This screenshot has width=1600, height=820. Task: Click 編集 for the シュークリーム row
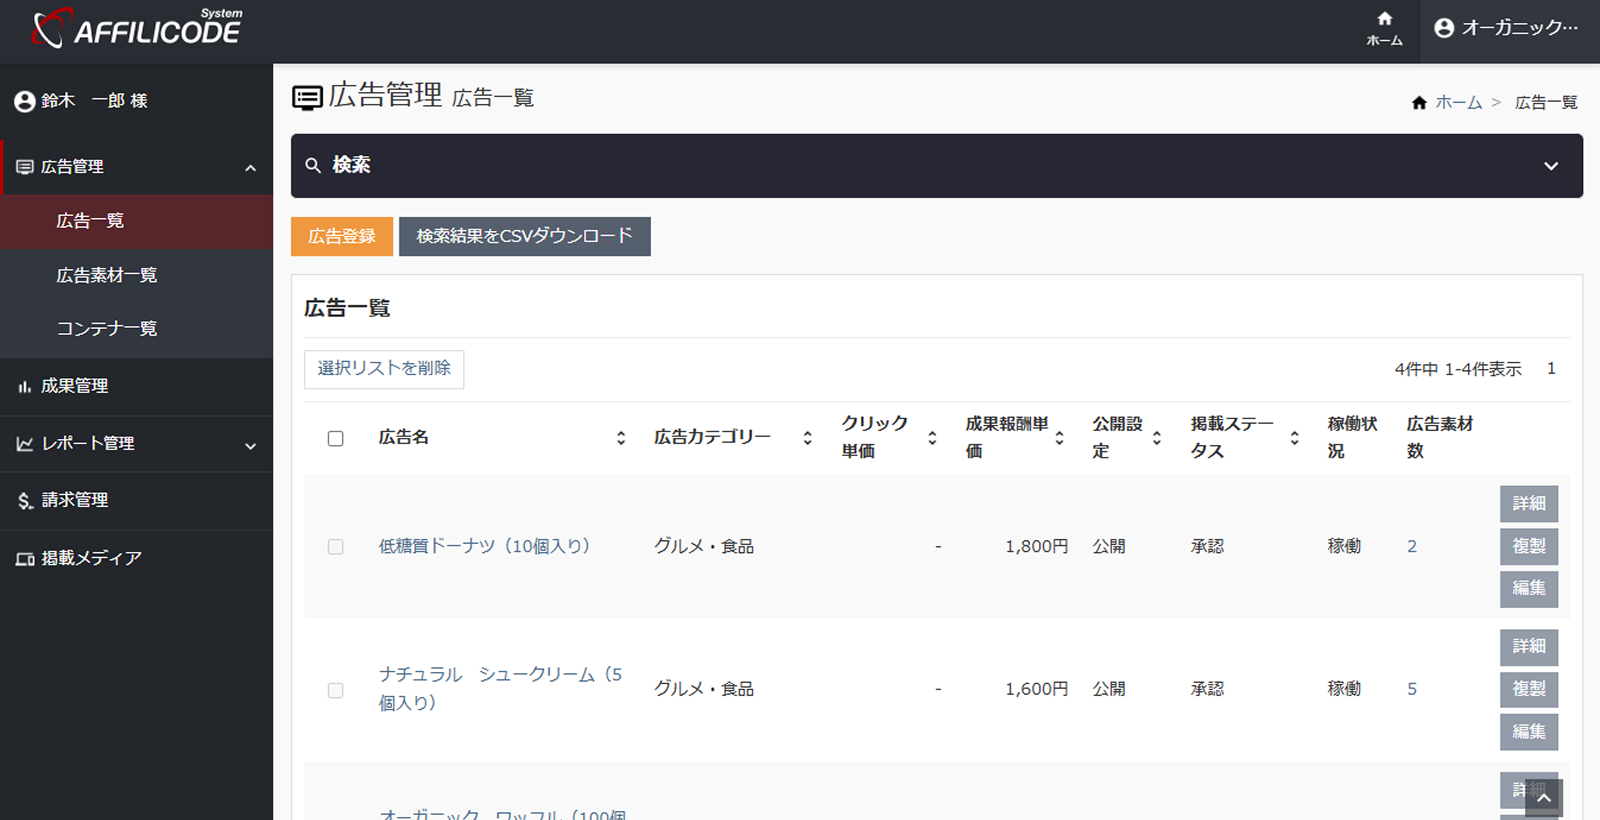click(x=1529, y=732)
